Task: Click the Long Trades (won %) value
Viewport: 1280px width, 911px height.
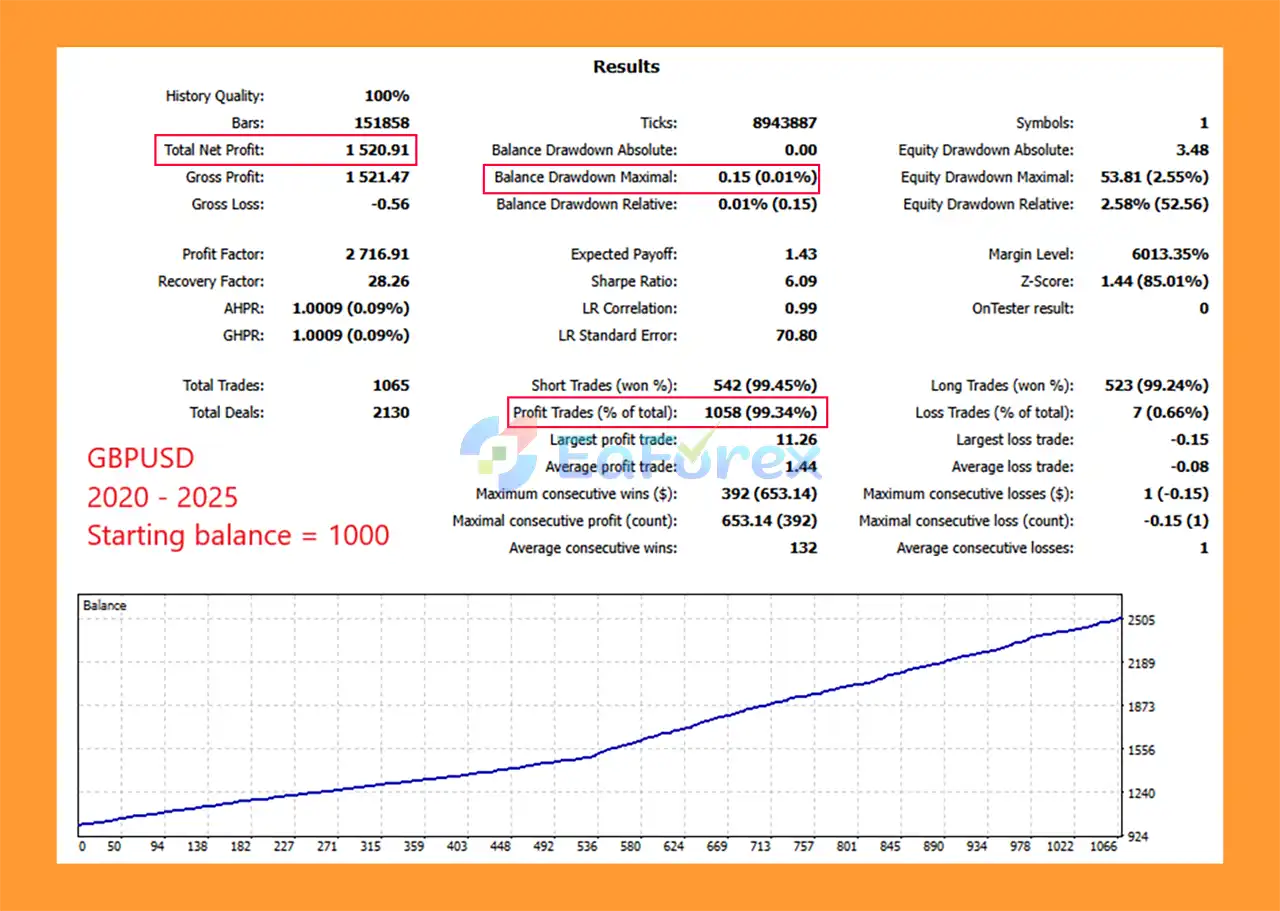Action: [1157, 385]
